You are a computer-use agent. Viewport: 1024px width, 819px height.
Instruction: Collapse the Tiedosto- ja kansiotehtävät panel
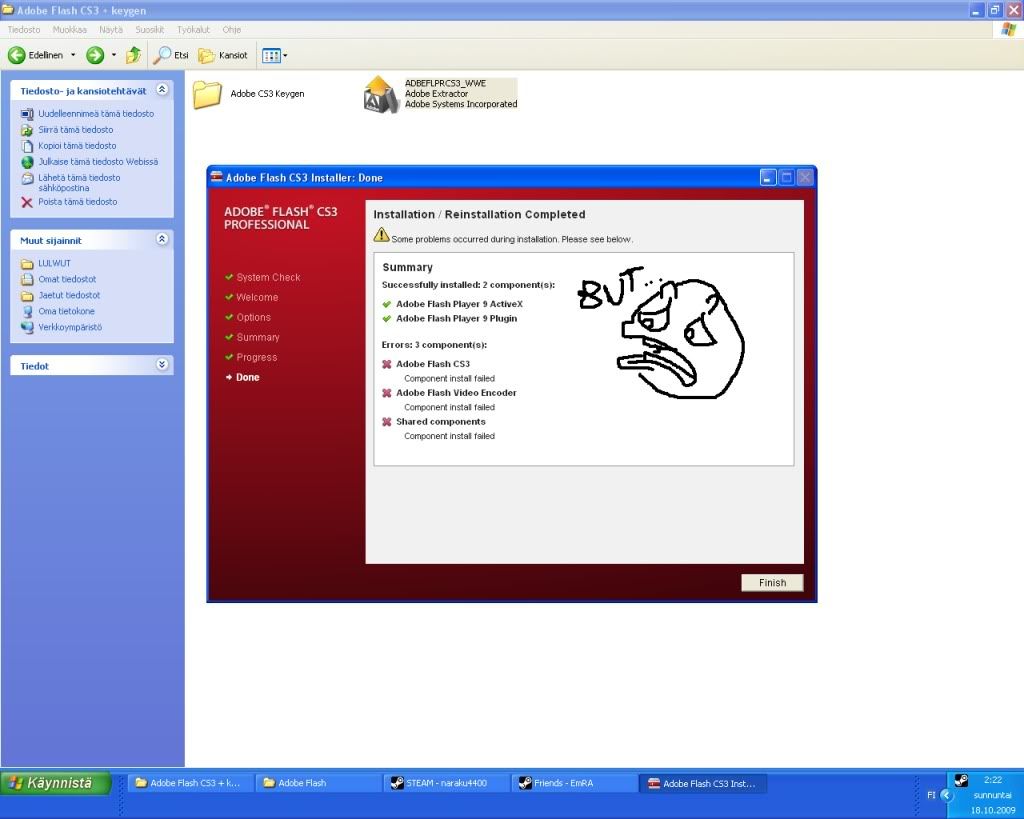[x=162, y=89]
